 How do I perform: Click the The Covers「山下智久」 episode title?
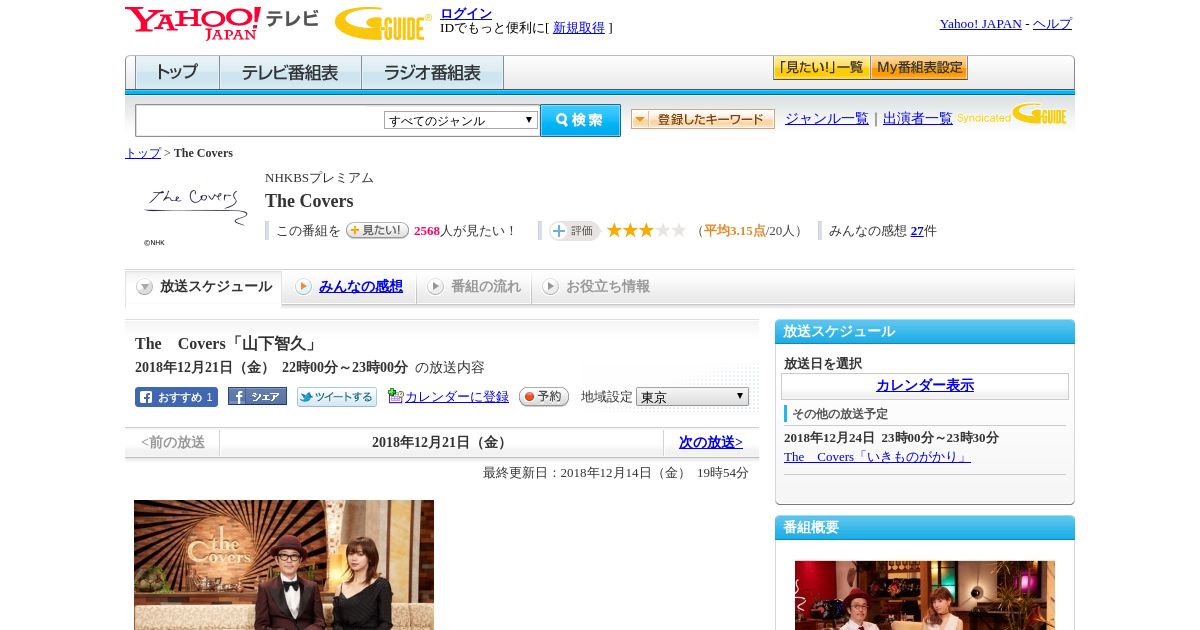[227, 344]
